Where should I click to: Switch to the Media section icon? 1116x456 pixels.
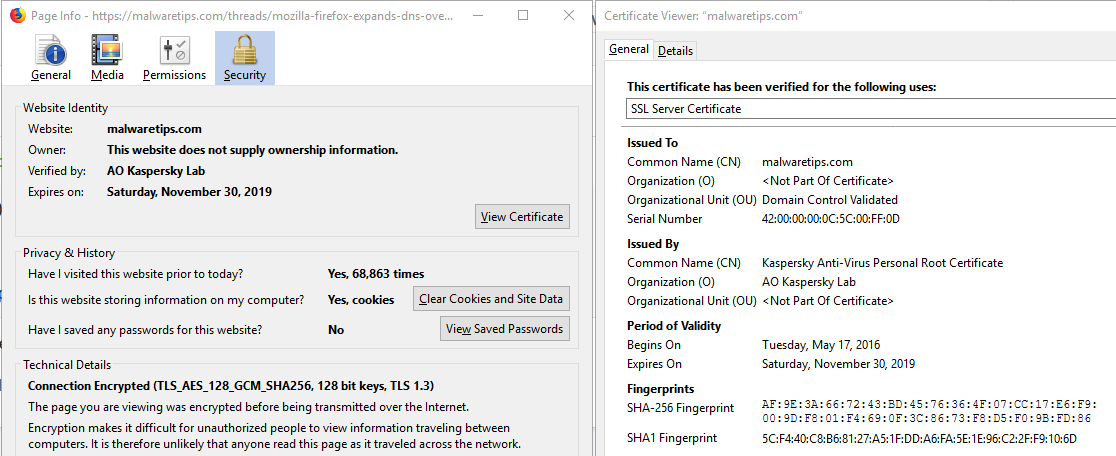point(107,58)
